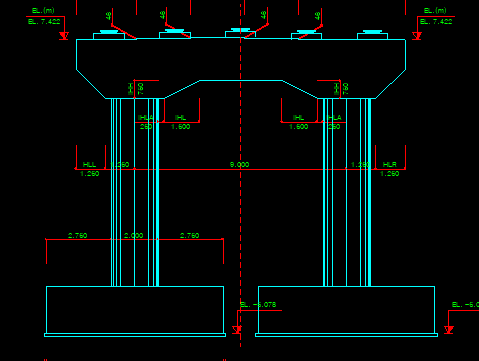
Task: Click the elevation marker triangle under the left EL. 7.422
Action: [x=64, y=36]
